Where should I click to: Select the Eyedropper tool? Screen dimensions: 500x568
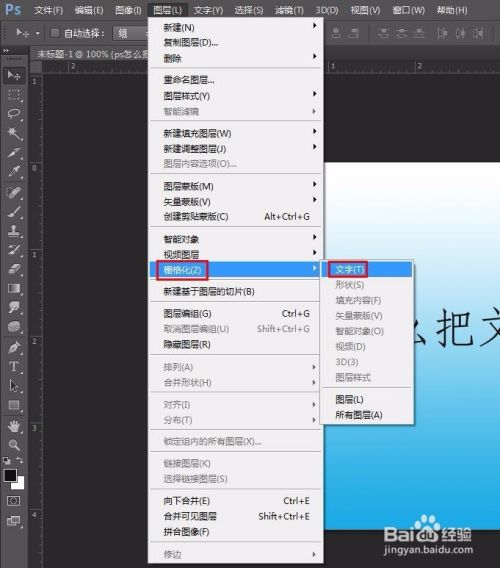[x=14, y=172]
